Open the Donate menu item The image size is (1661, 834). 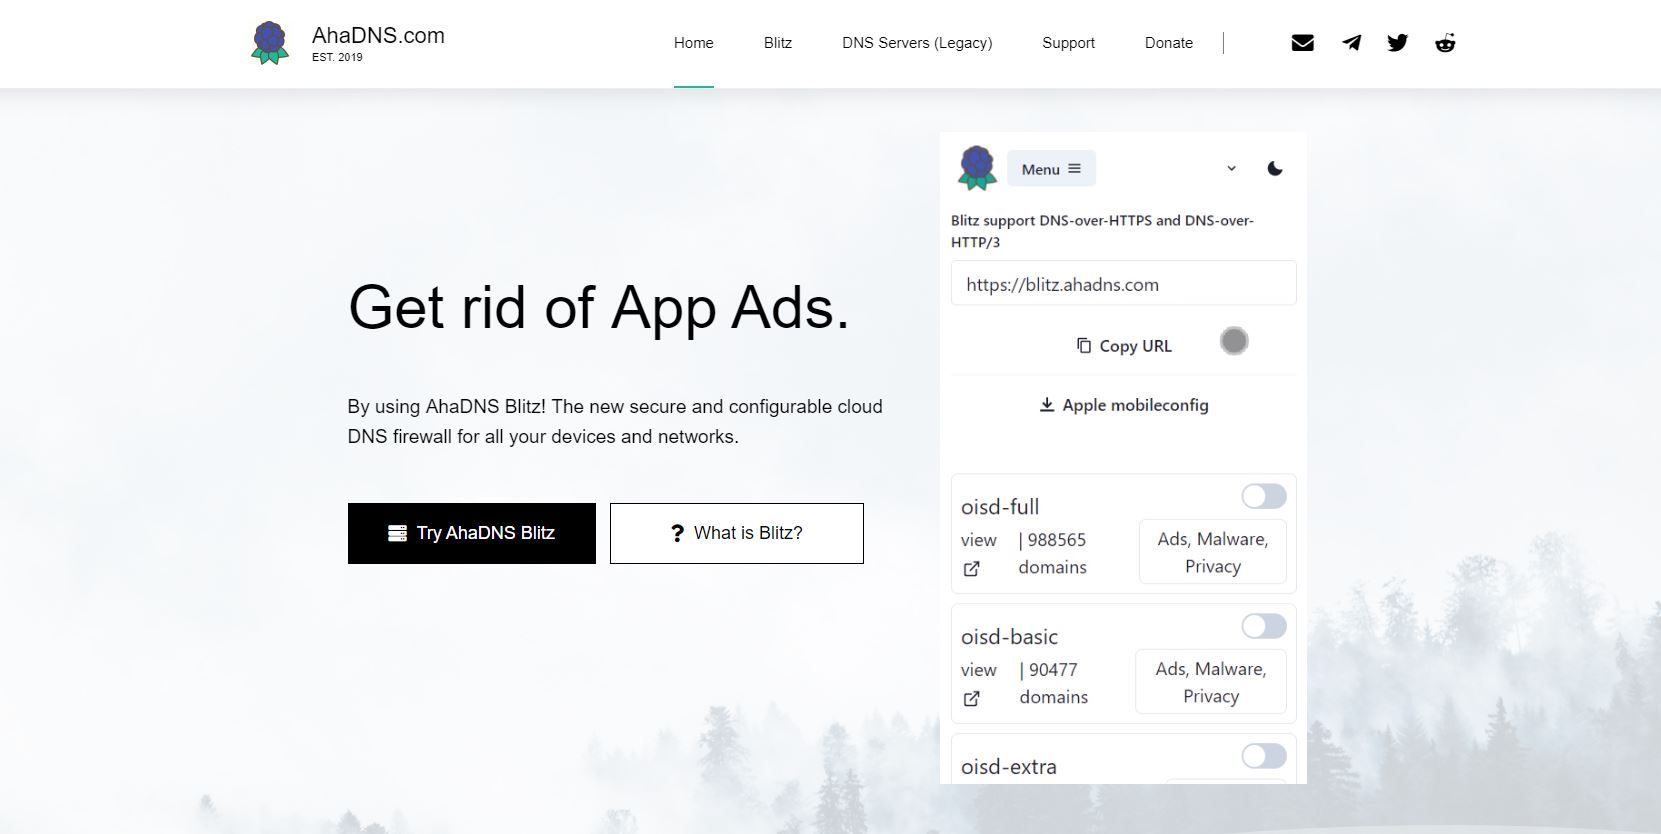(x=1169, y=43)
